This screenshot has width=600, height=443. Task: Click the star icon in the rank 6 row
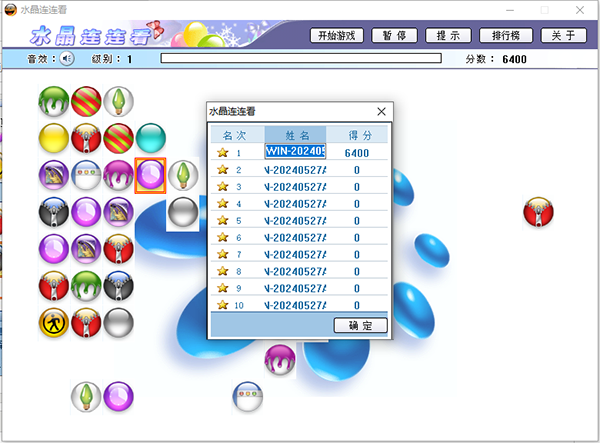(x=223, y=238)
